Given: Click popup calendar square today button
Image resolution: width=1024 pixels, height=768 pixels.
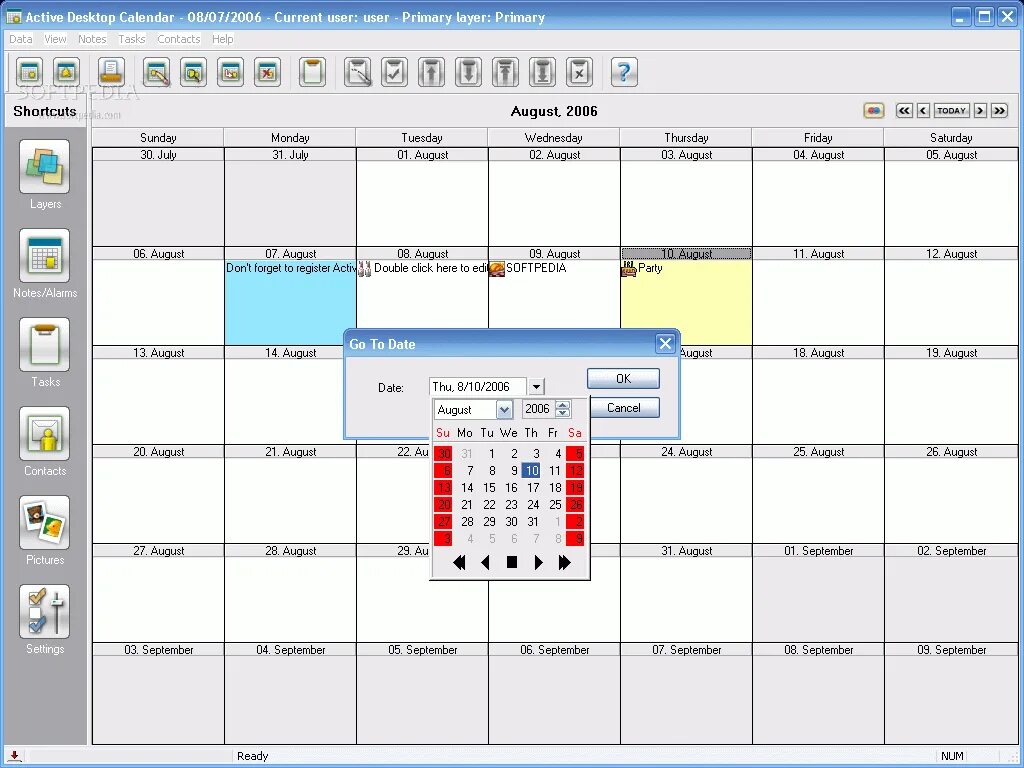Looking at the screenshot, I should point(512,562).
